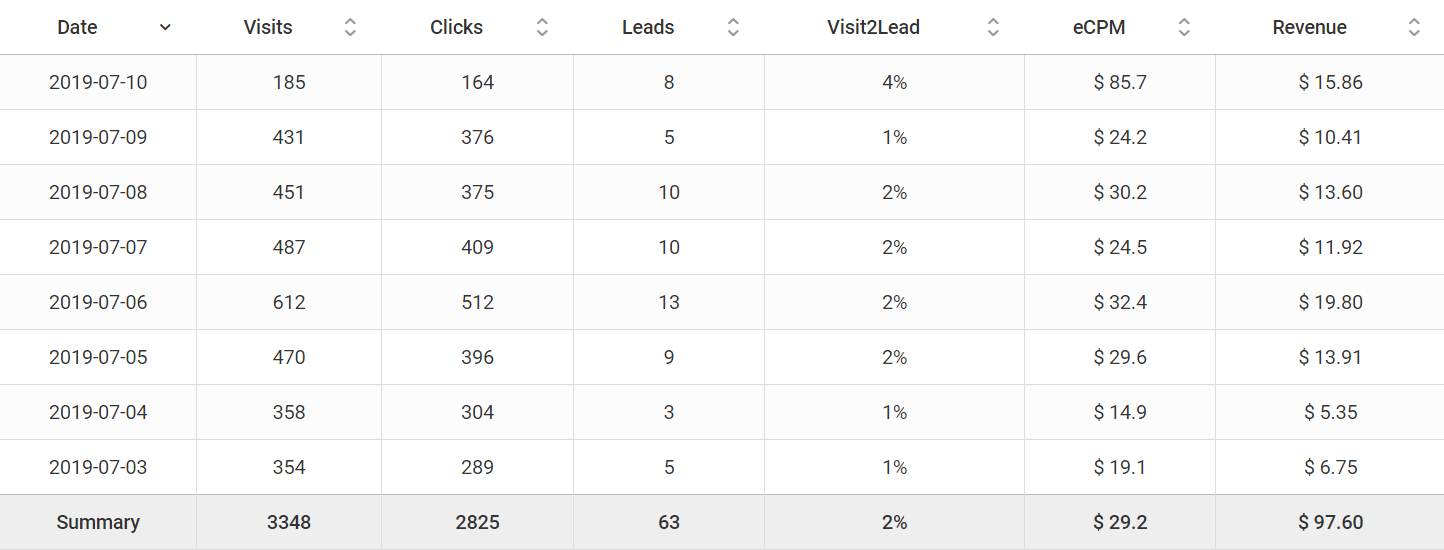
Task: Select the 2019-07-06 row date
Action: 98,302
